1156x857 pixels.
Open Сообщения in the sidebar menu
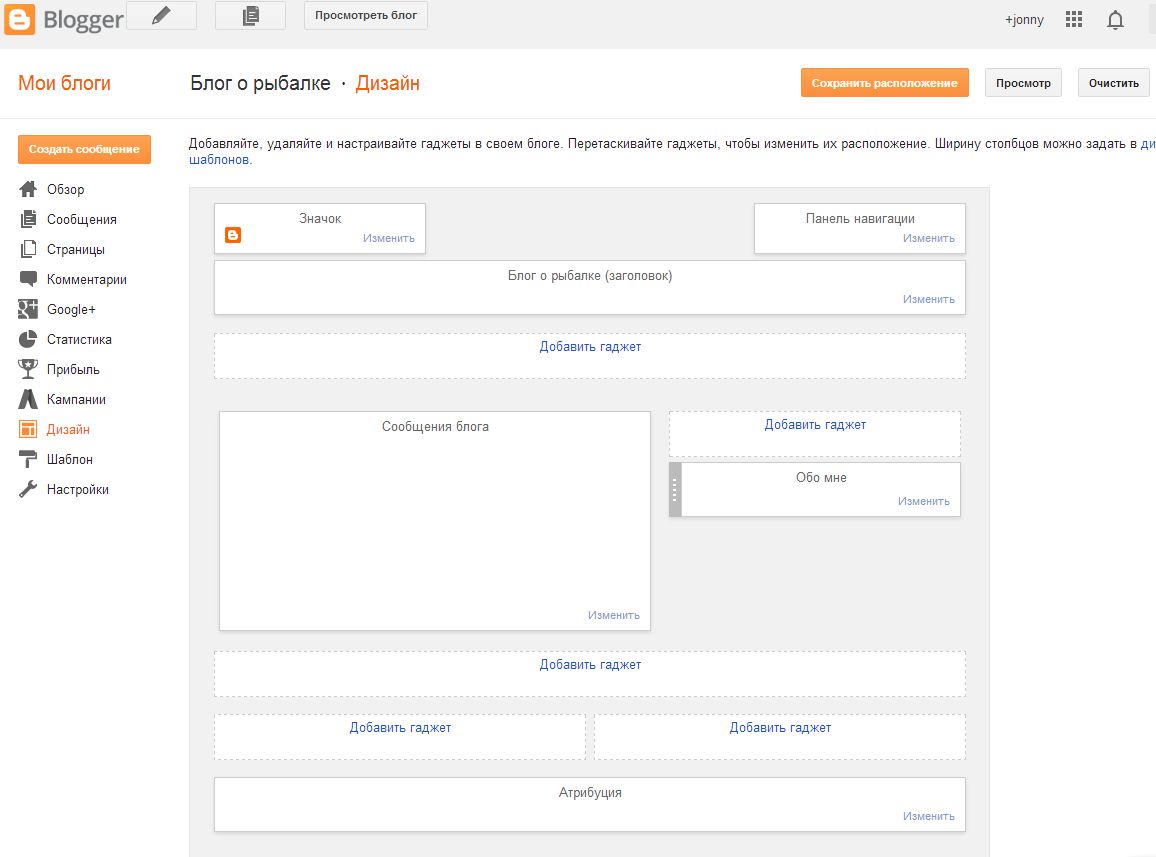pyautogui.click(x=81, y=219)
